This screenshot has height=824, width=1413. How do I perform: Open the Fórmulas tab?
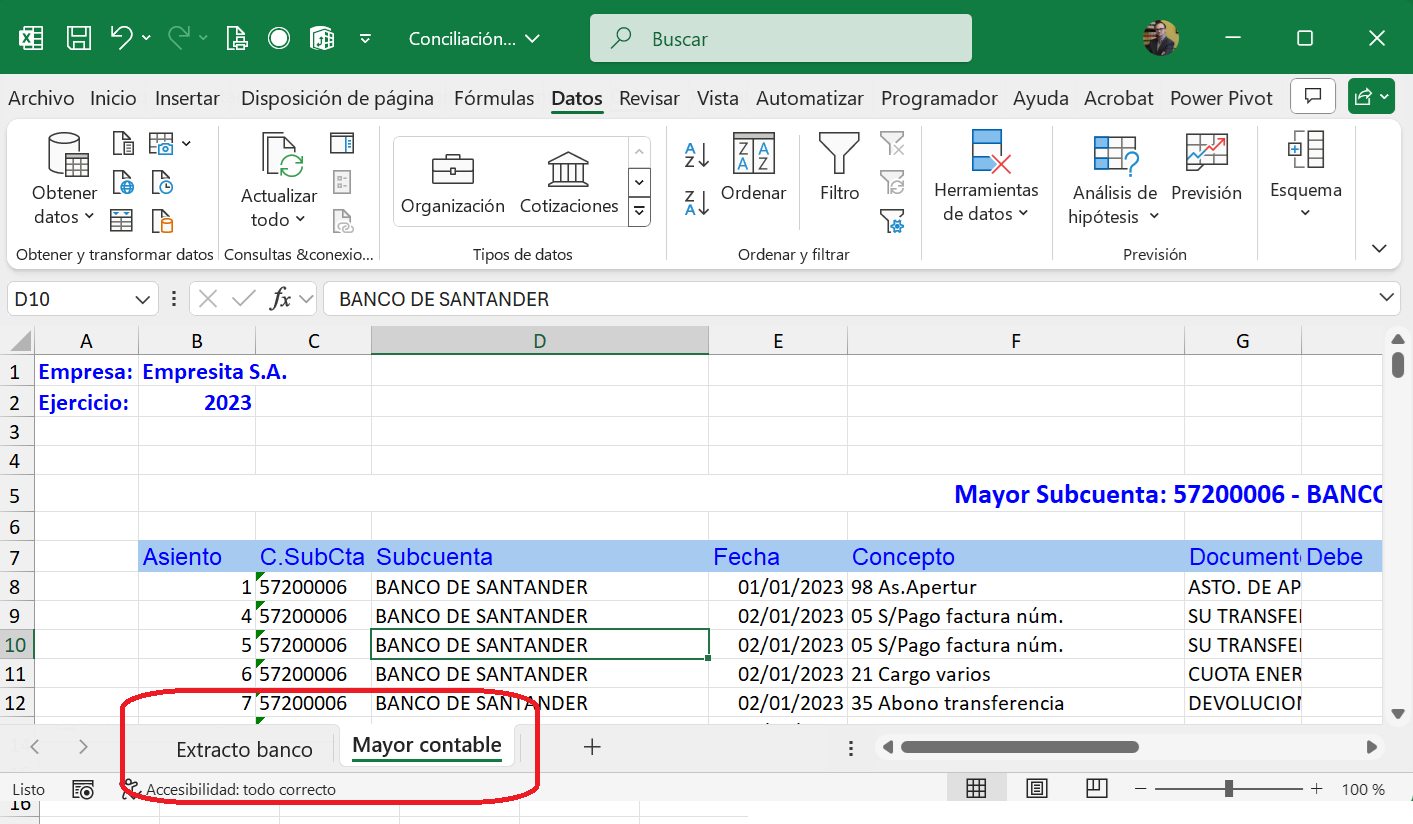tap(494, 98)
